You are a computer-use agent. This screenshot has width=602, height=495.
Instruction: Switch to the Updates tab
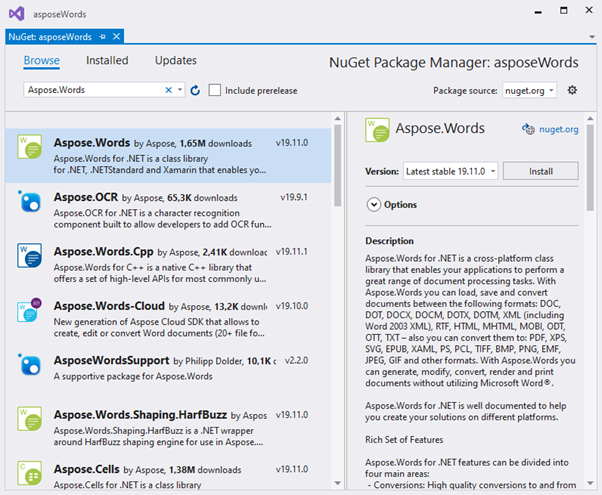176,60
